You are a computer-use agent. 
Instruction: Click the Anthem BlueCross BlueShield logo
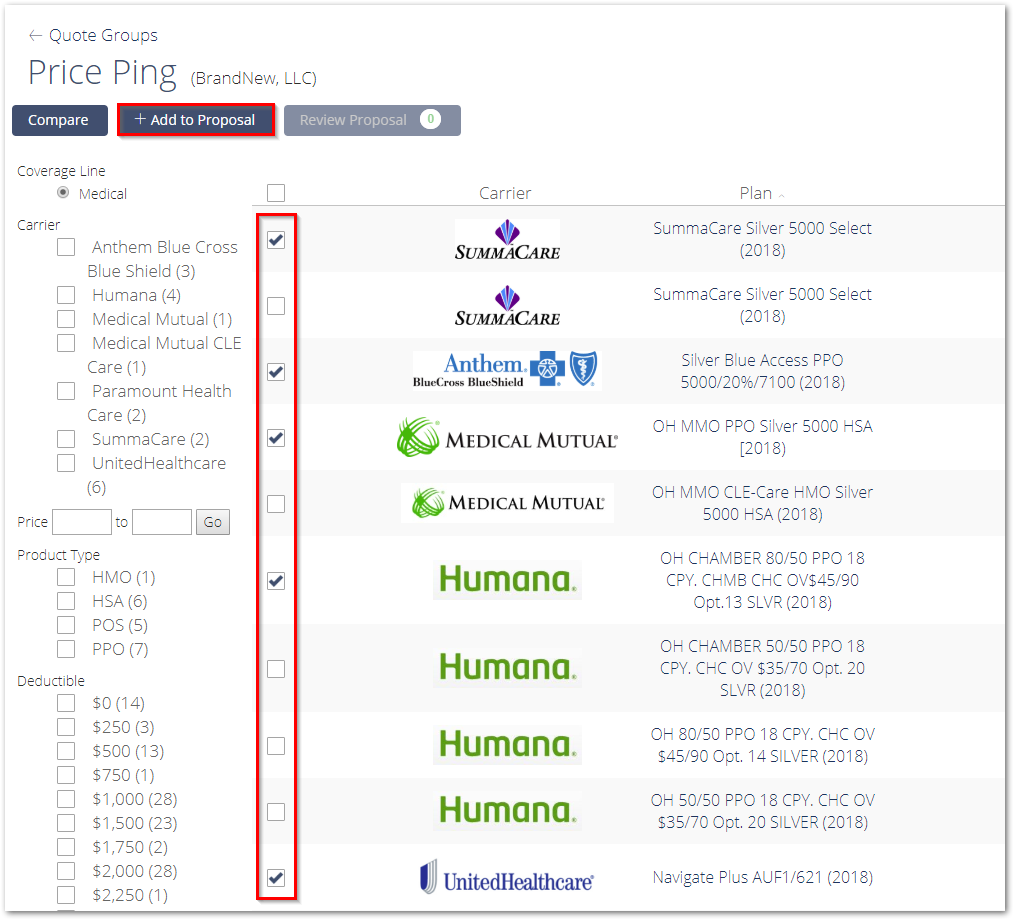coord(507,370)
